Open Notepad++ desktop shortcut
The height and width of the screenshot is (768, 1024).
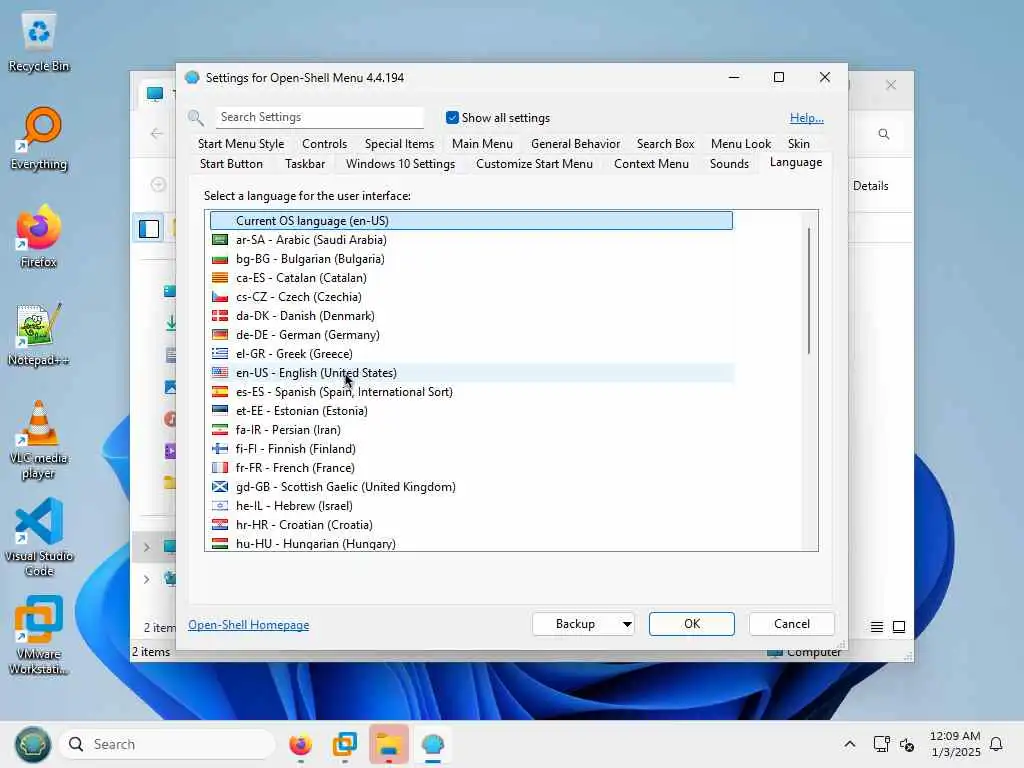39,334
